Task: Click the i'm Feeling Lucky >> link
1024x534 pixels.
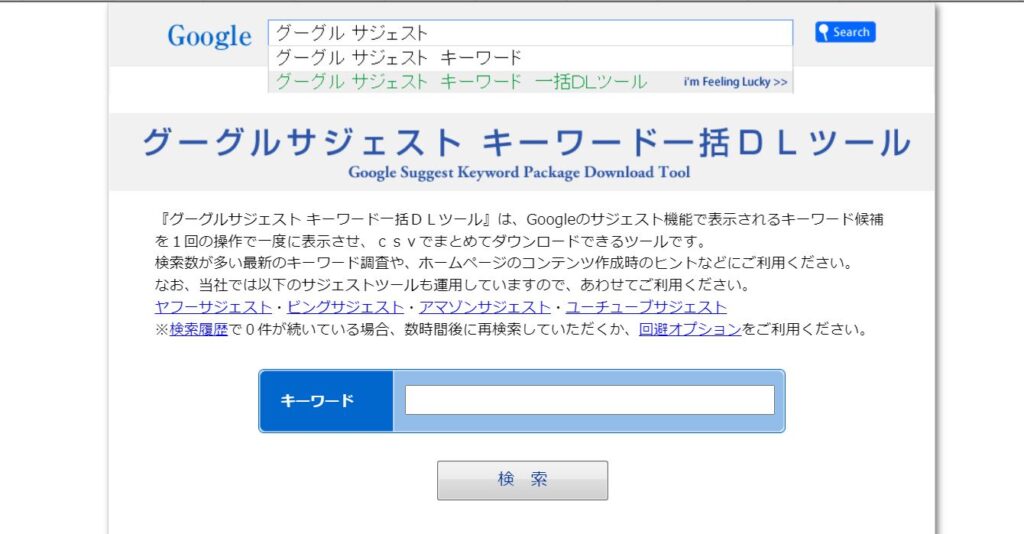Action: click(735, 82)
